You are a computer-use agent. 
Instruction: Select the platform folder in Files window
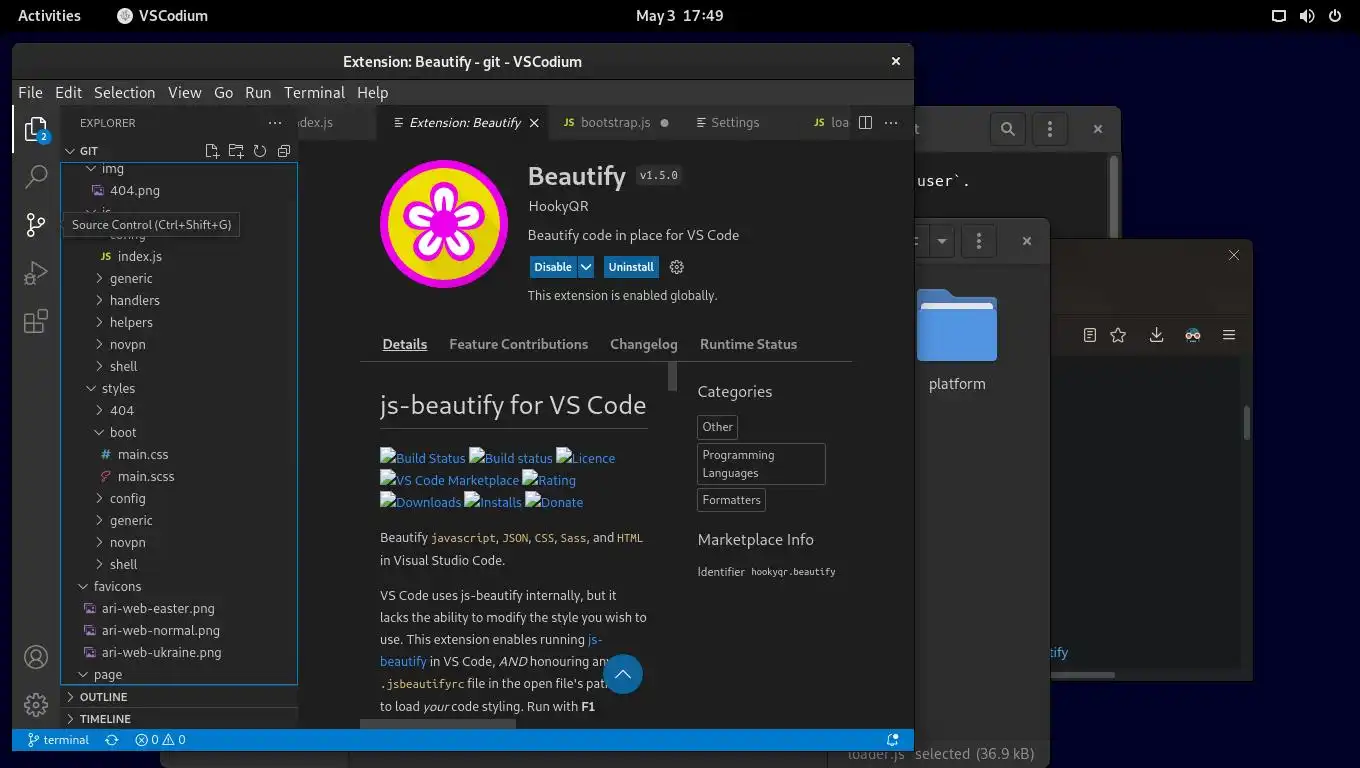click(957, 340)
